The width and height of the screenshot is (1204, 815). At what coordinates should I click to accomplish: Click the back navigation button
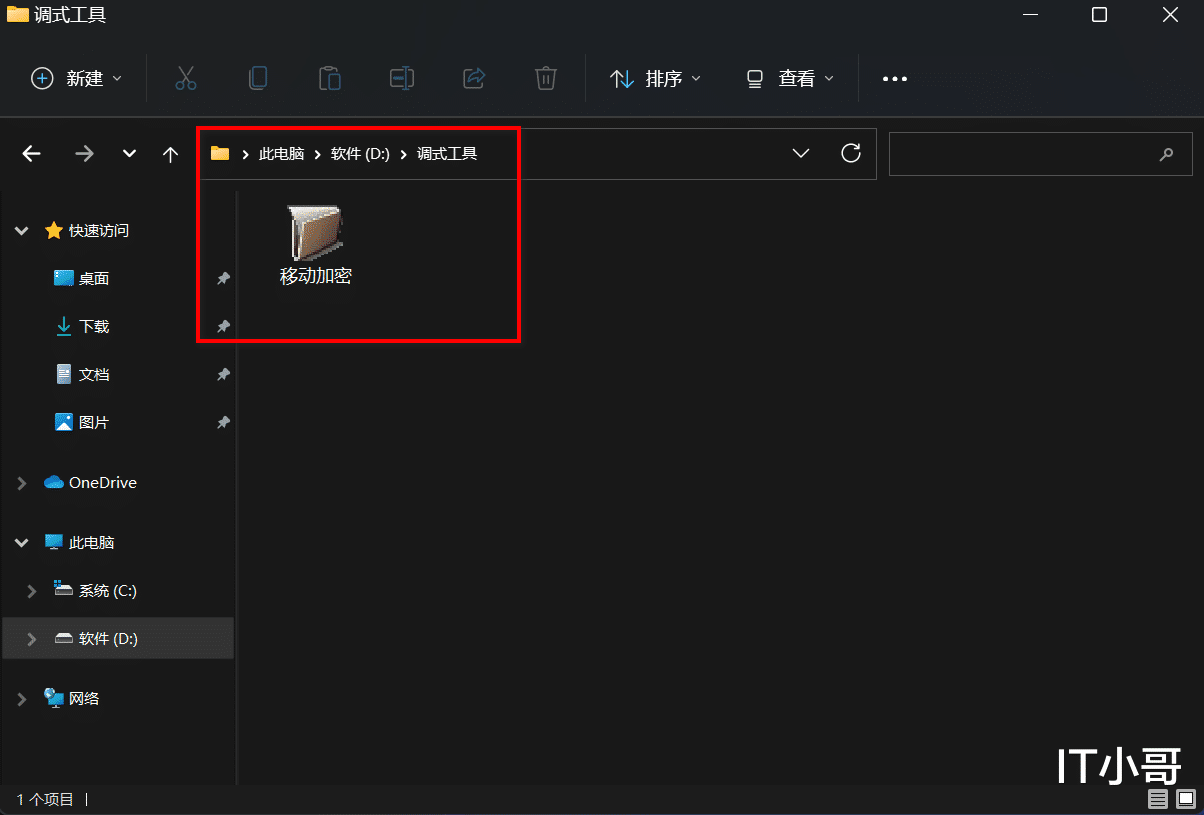[x=31, y=153]
